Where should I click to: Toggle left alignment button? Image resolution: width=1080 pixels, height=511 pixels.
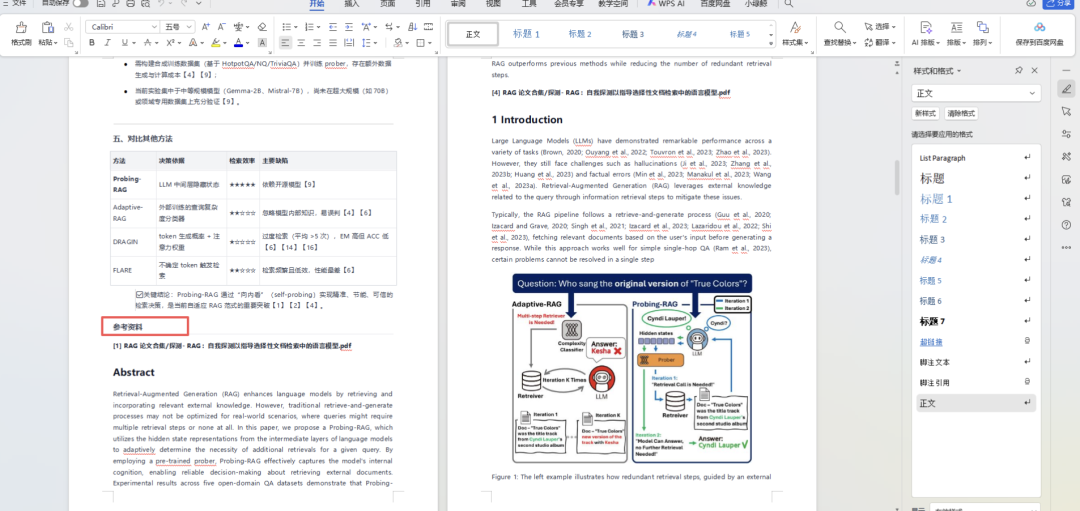point(286,43)
